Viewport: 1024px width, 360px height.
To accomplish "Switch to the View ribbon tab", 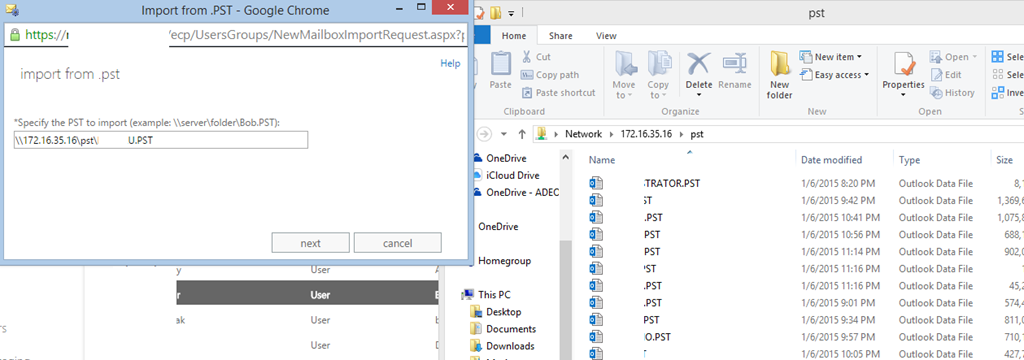I will pyautogui.click(x=606, y=36).
